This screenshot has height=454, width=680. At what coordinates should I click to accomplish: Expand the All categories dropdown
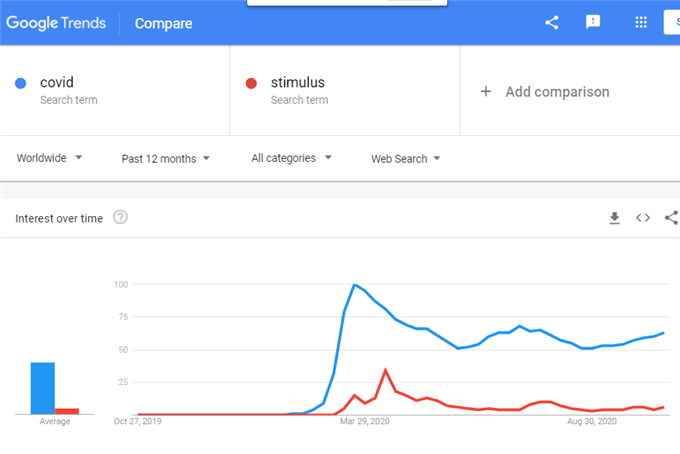(291, 158)
